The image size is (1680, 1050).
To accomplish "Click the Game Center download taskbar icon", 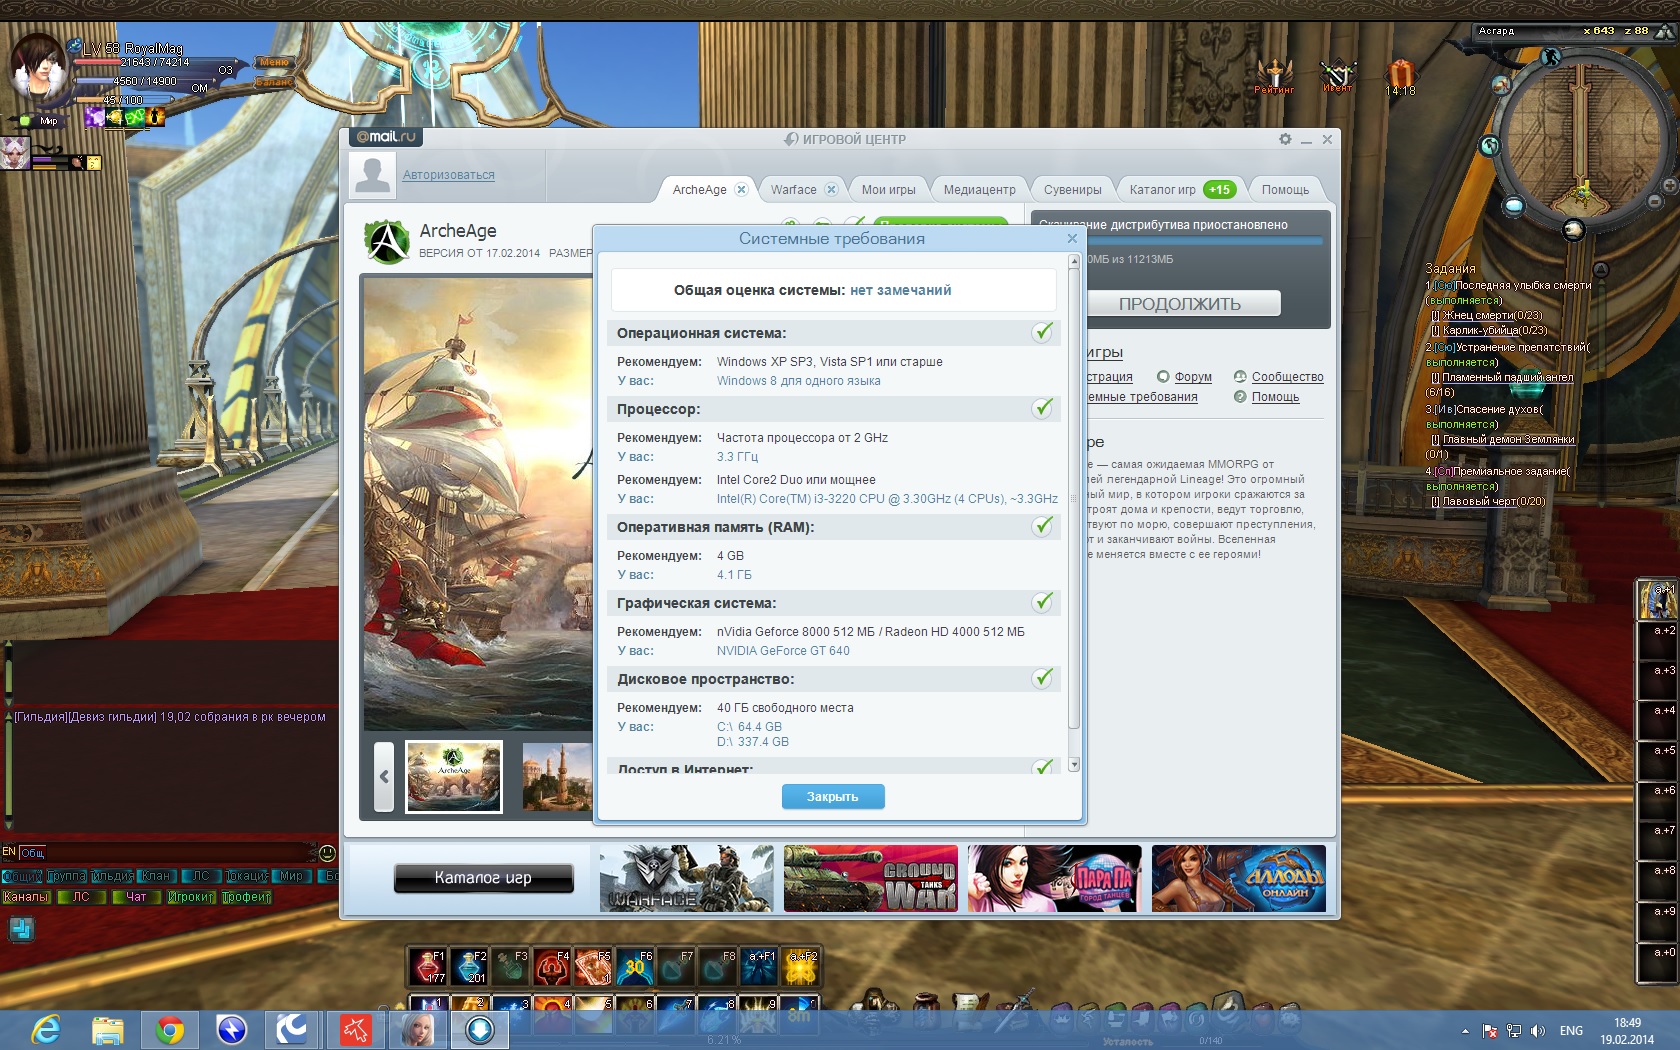I will [480, 1029].
